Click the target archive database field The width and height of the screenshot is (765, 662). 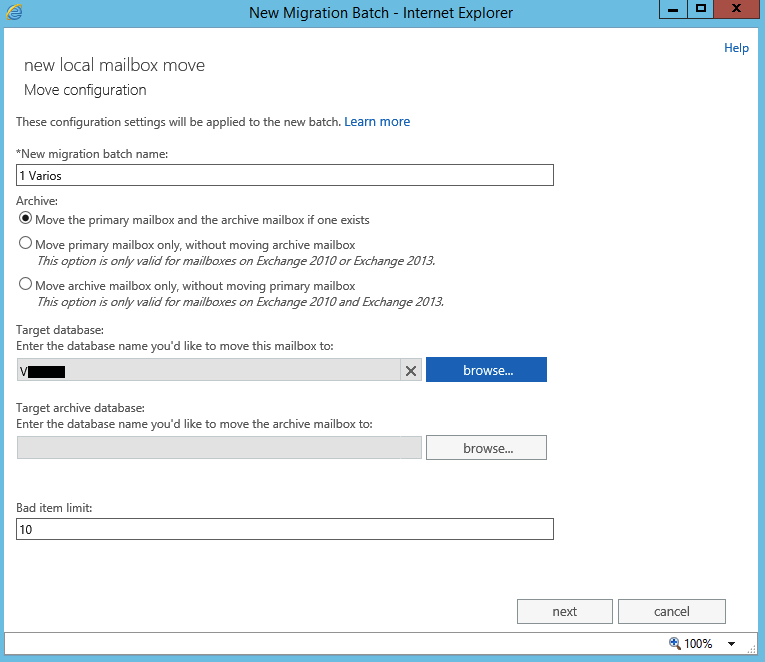[x=219, y=448]
